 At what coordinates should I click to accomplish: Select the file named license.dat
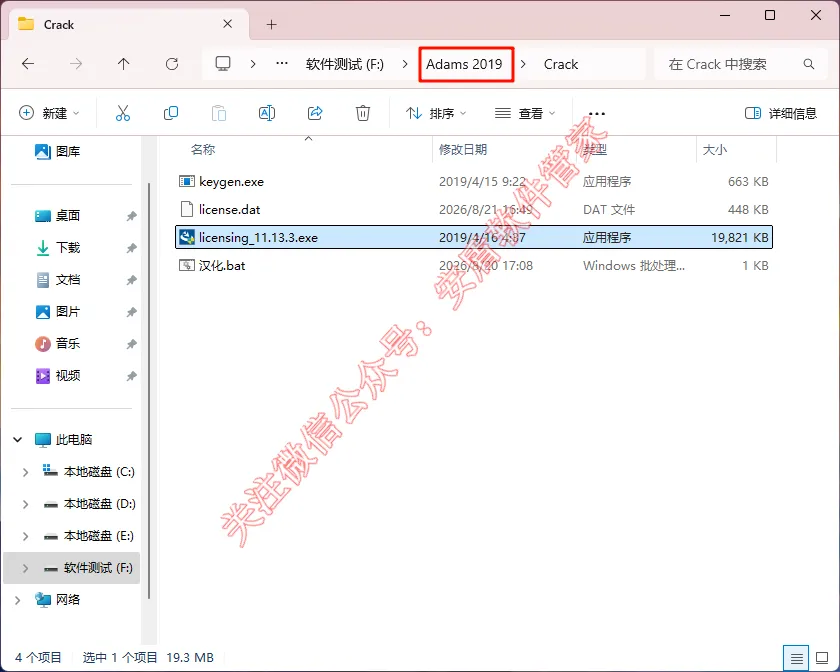click(x=229, y=210)
